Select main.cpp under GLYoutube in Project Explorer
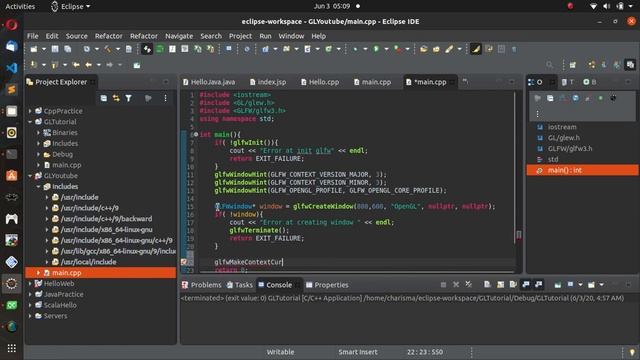Viewport: 640px width, 360px height. coord(100,273)
